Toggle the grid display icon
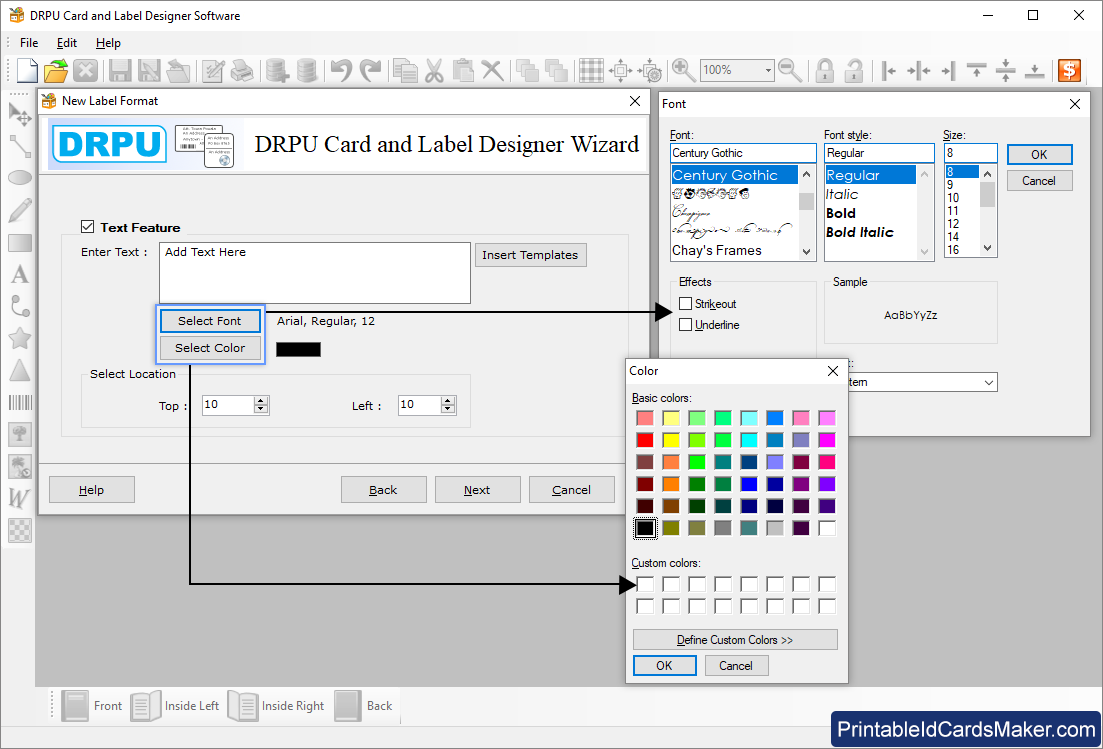 [591, 70]
